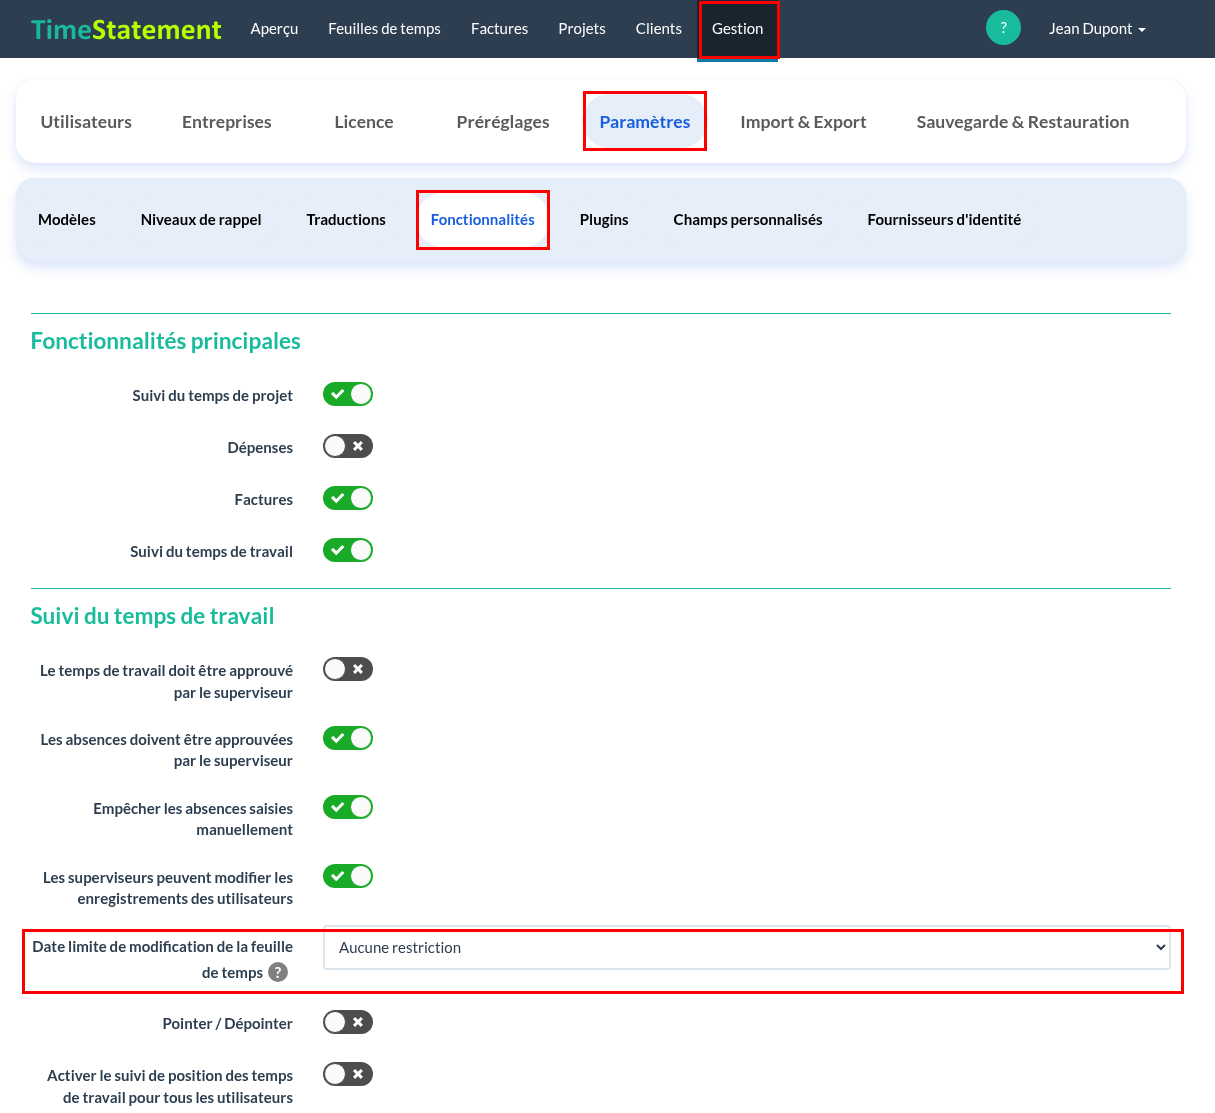Viewport: 1215px width, 1113px height.
Task: Switch to Champs personnalisés sub-tab
Action: click(748, 220)
